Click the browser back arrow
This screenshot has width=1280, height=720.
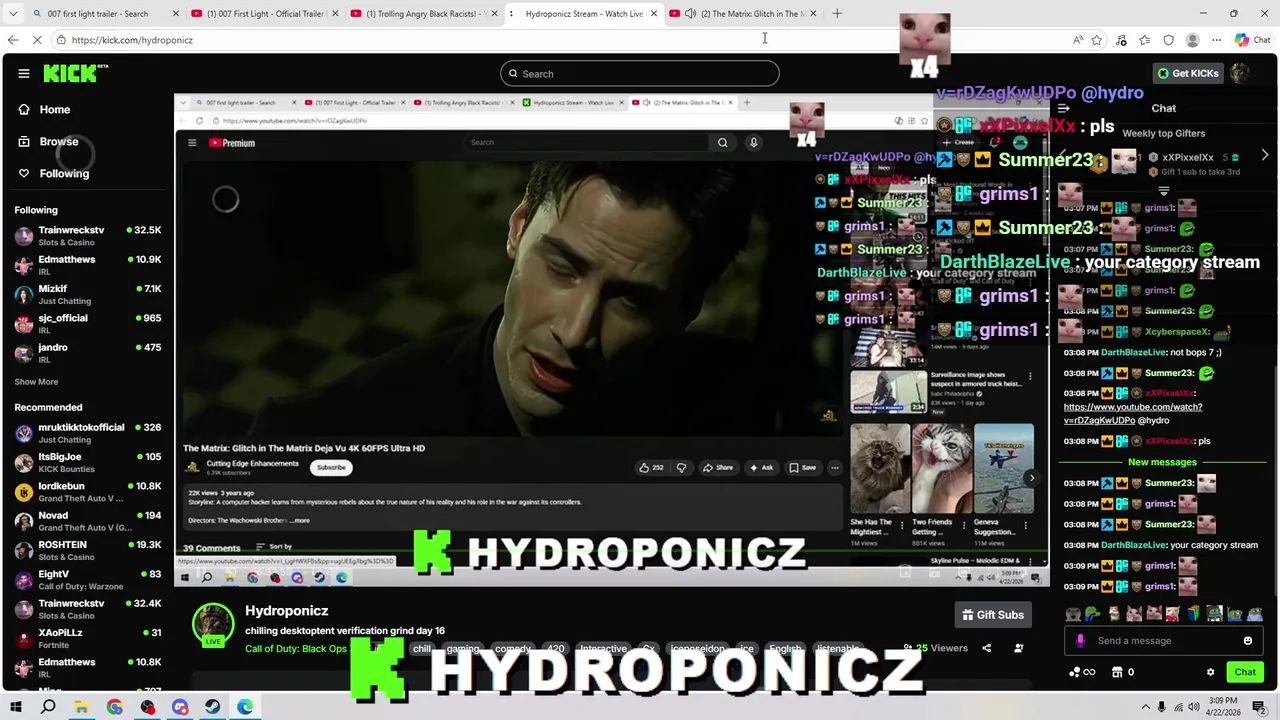point(13,40)
